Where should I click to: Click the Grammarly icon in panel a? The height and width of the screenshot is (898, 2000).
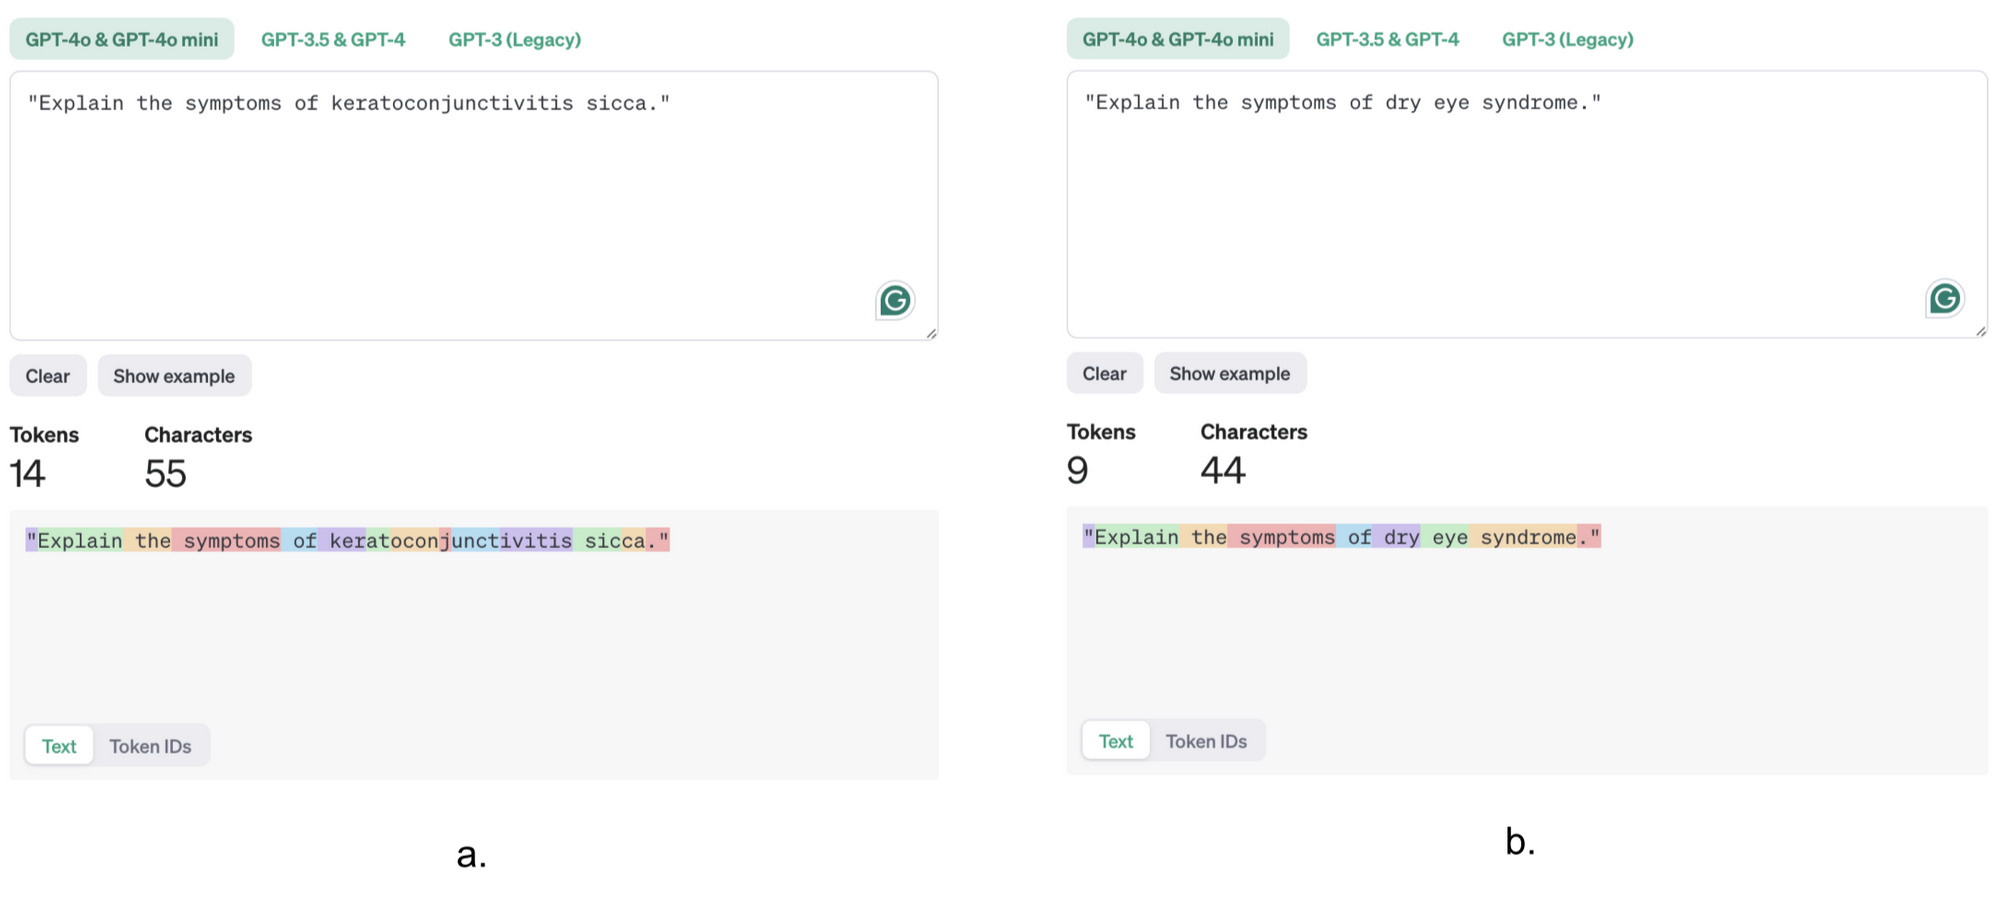coord(895,300)
